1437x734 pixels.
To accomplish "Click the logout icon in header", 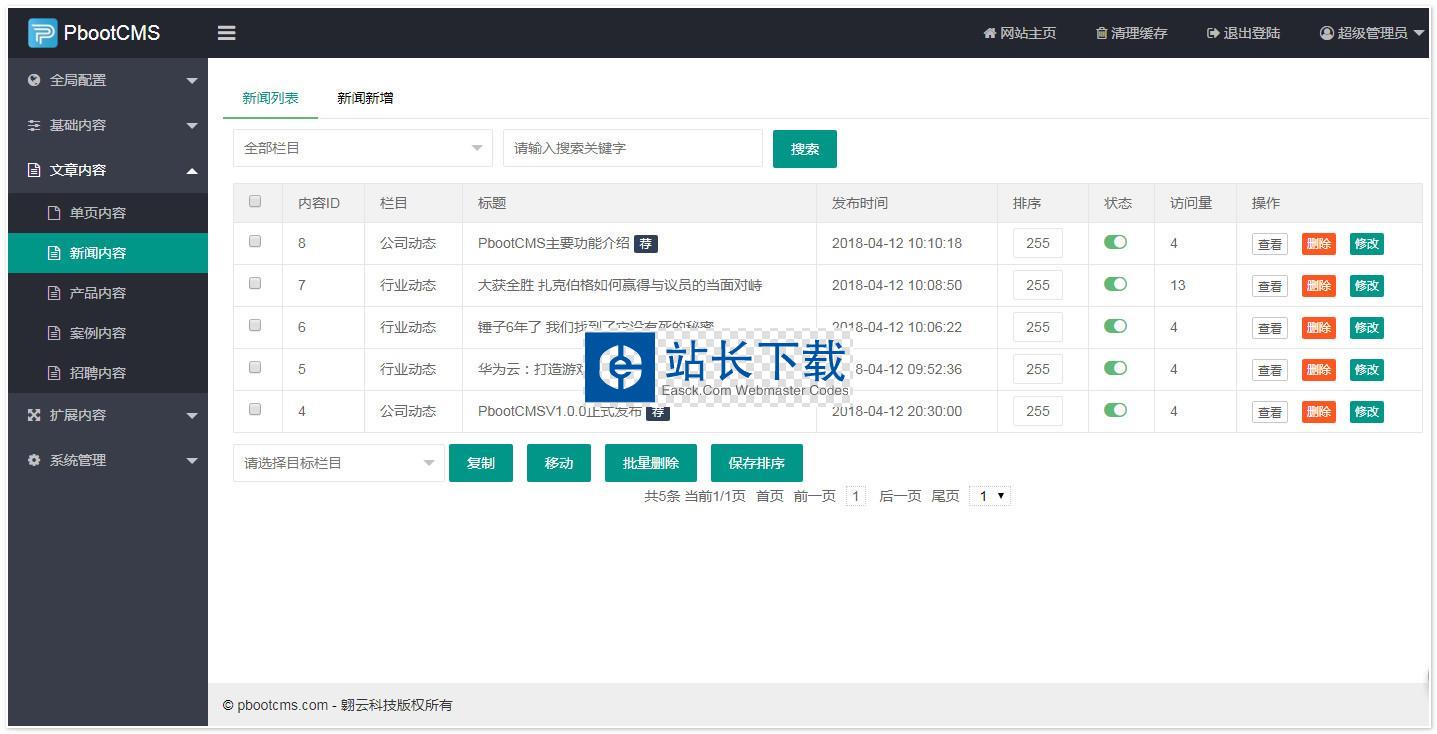I will [1213, 33].
